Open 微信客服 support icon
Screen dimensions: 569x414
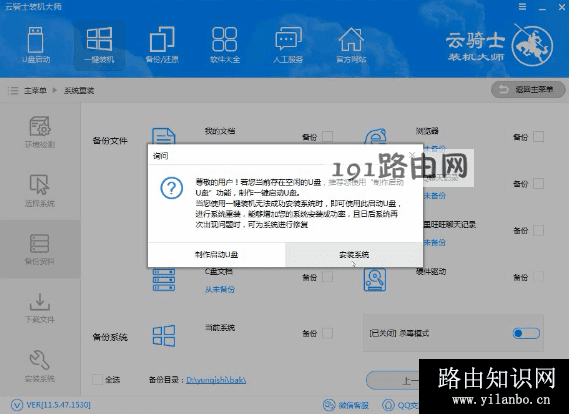[329, 405]
